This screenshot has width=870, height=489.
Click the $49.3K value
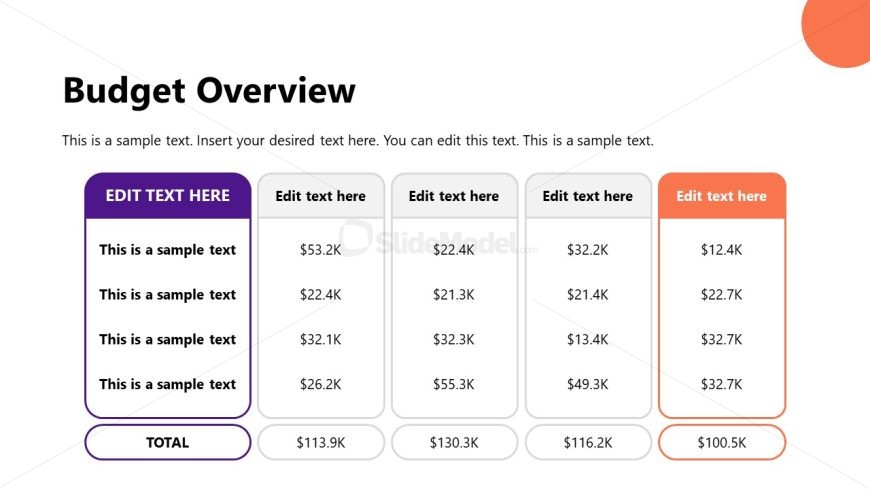pos(588,384)
